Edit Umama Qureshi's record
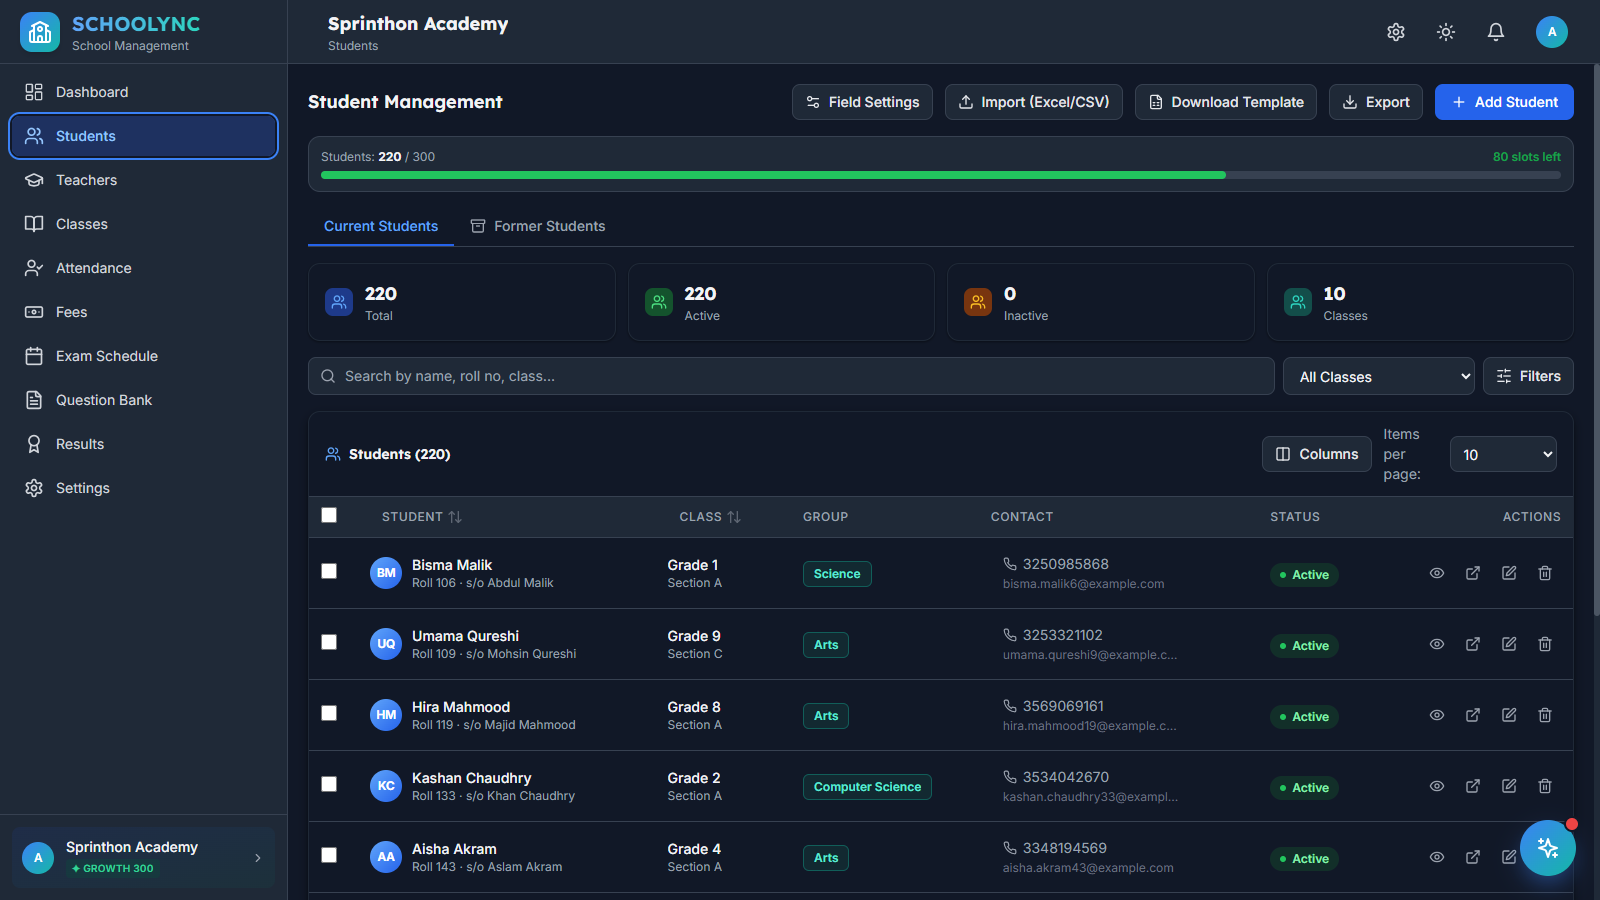This screenshot has width=1600, height=900. click(x=1509, y=644)
